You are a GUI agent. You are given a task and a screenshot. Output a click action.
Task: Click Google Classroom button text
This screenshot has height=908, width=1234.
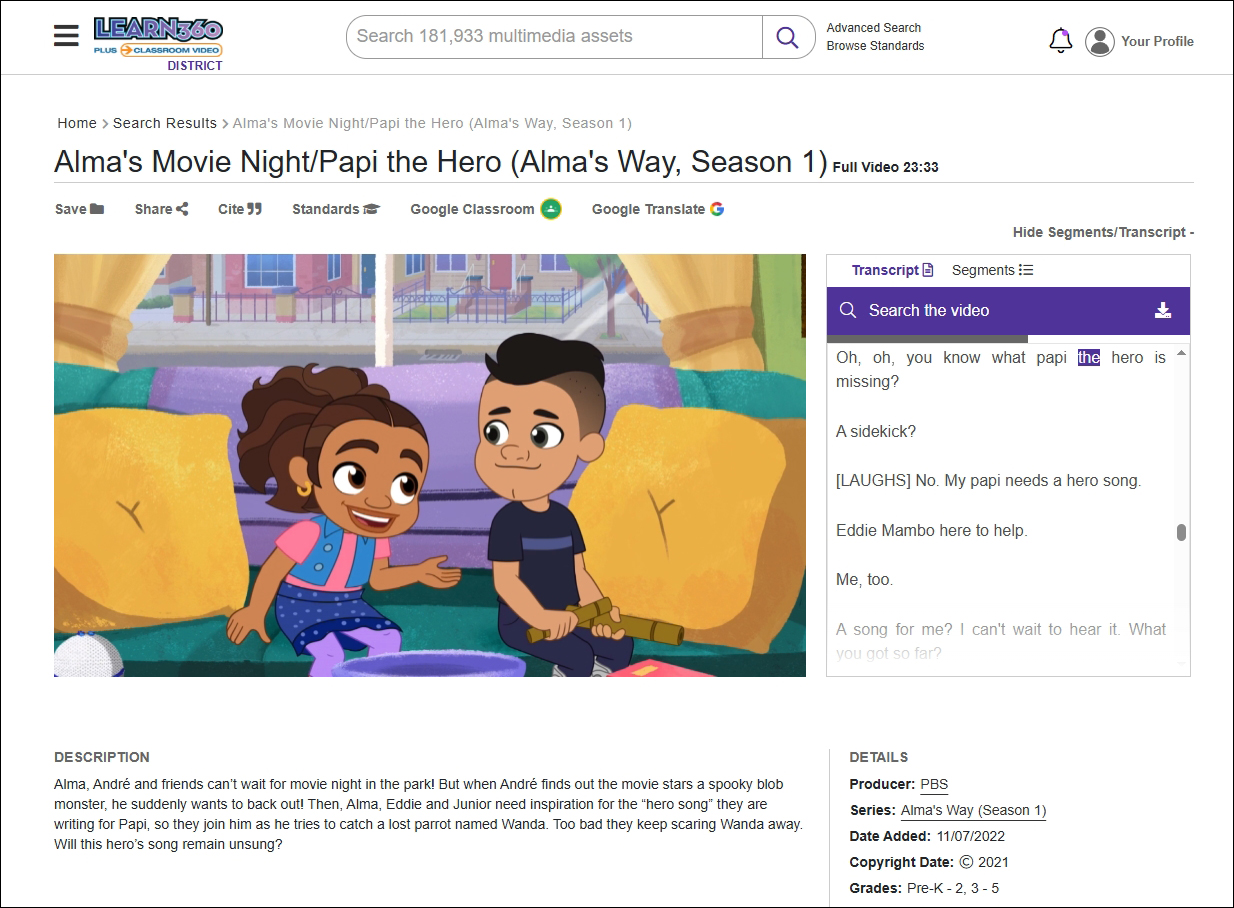coord(472,209)
